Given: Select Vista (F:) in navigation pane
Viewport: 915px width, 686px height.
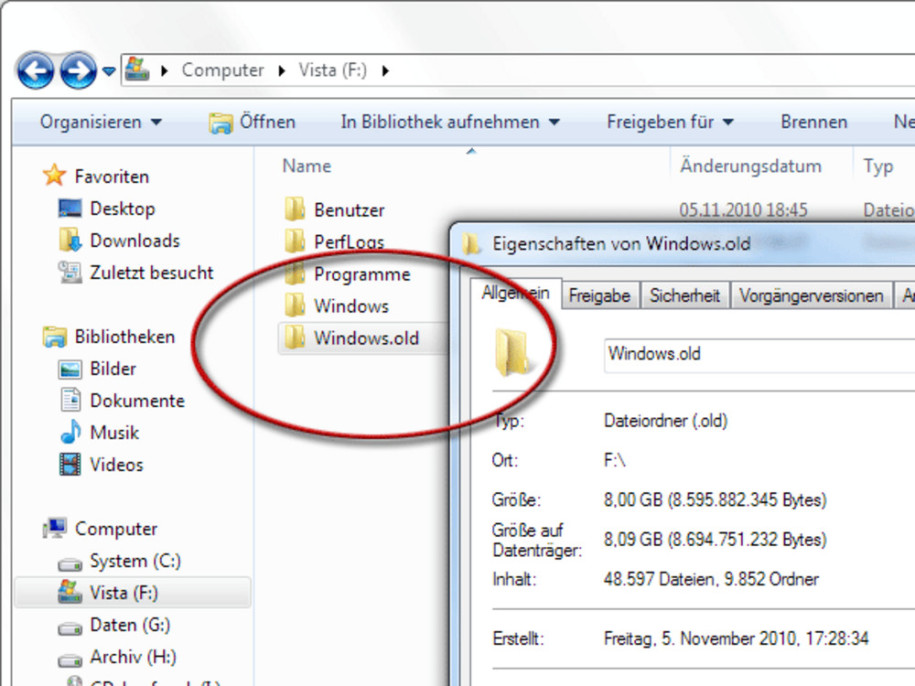Looking at the screenshot, I should point(124,593).
